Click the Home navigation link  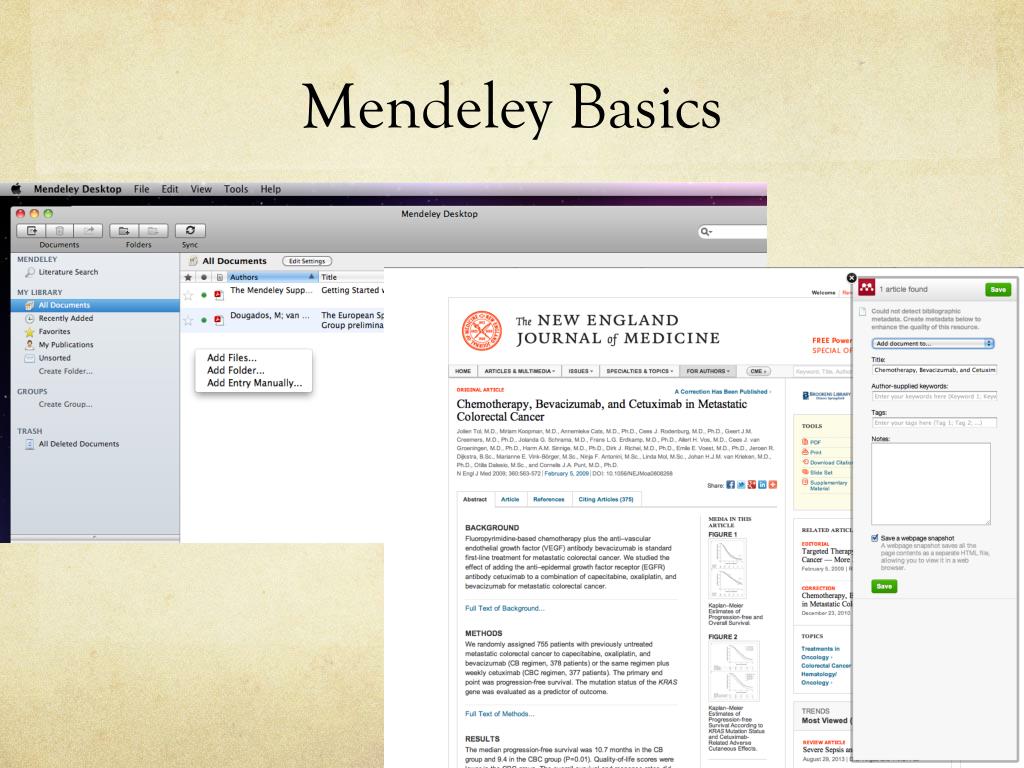point(463,371)
